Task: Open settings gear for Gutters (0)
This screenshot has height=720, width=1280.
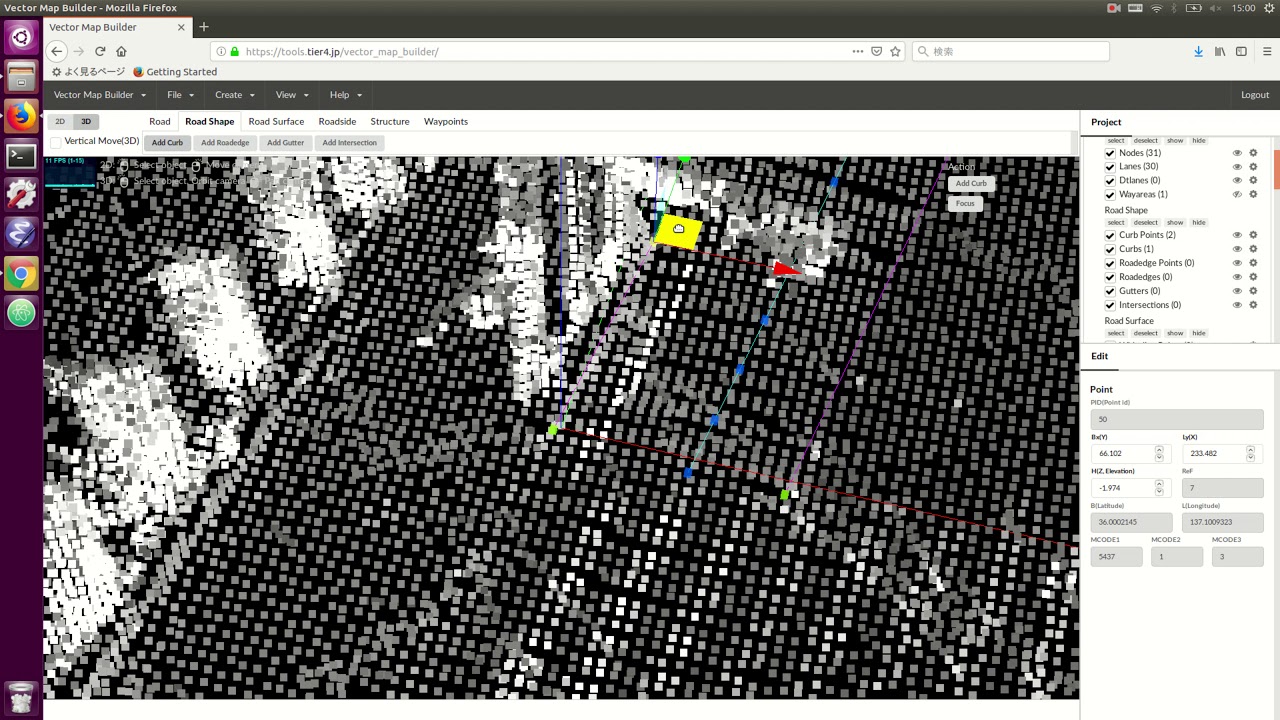Action: click(x=1253, y=291)
